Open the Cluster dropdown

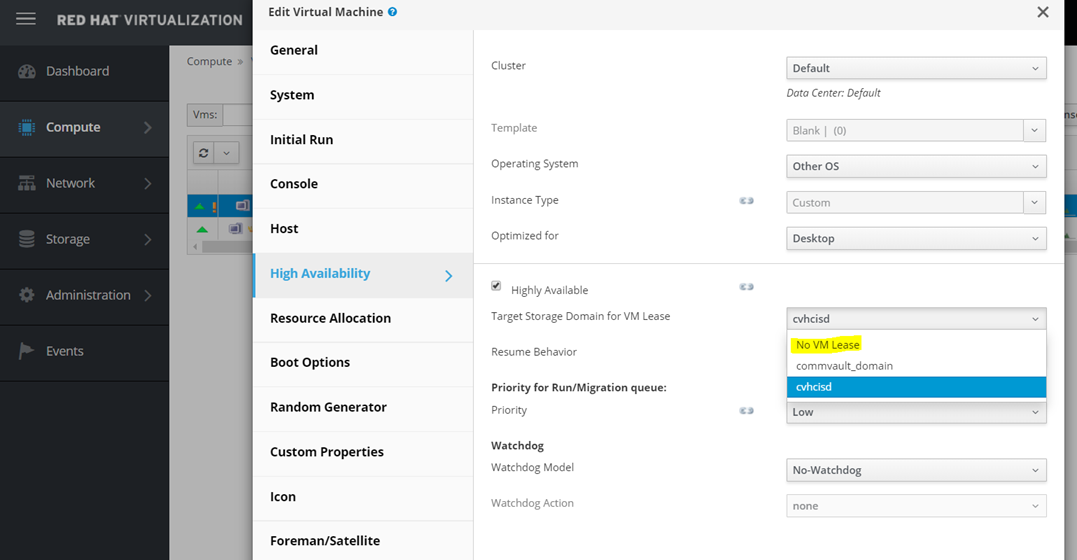916,68
